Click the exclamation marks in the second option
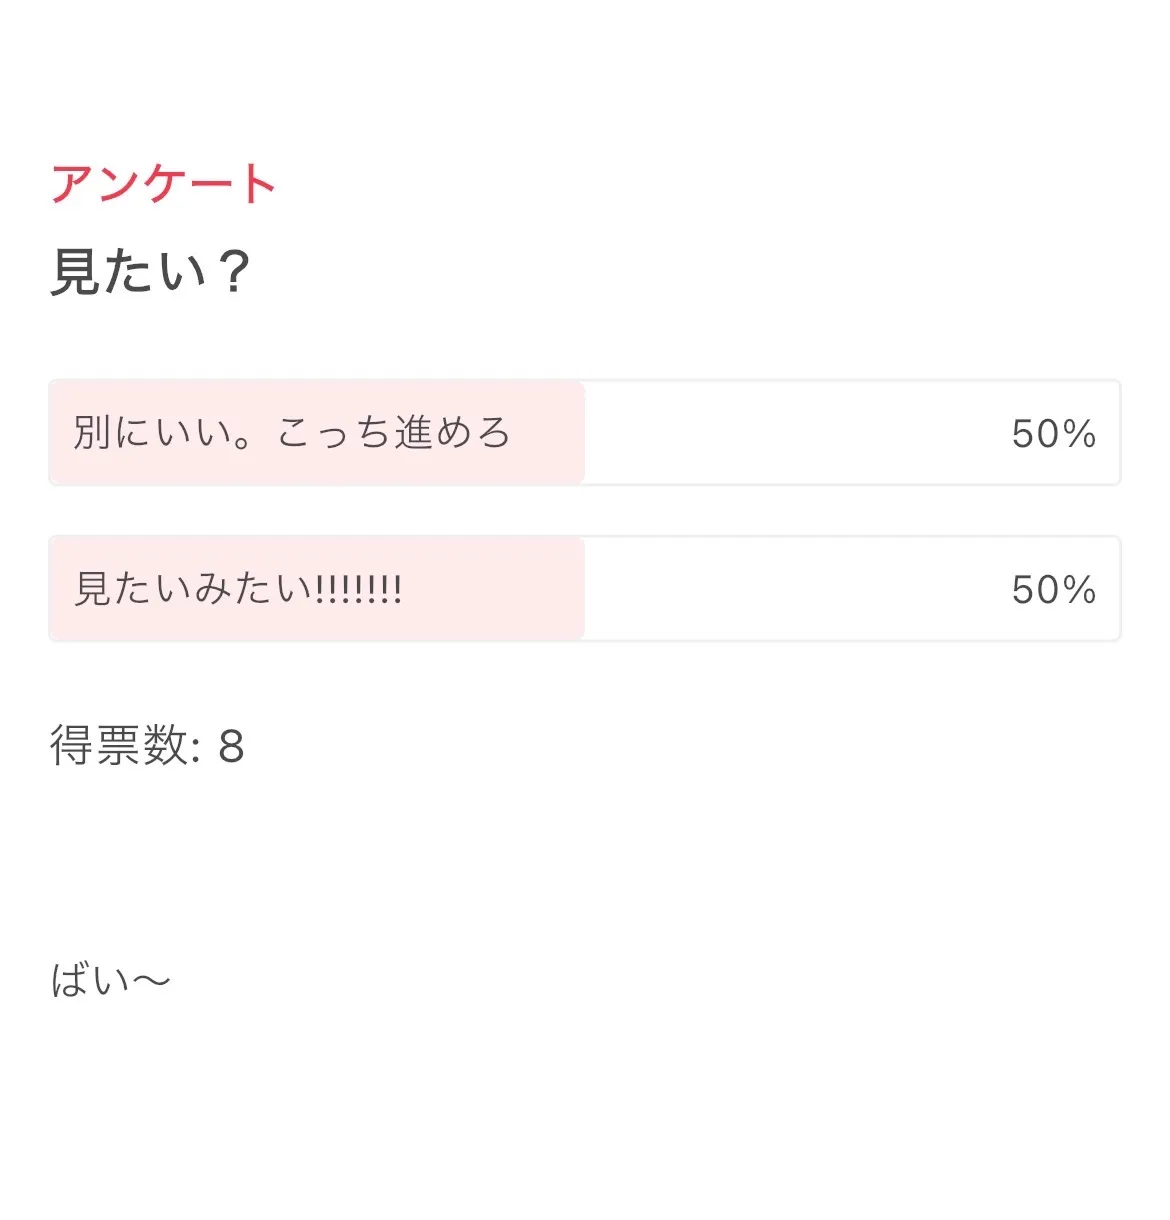Viewport: 1170px width, 1220px height. (358, 589)
